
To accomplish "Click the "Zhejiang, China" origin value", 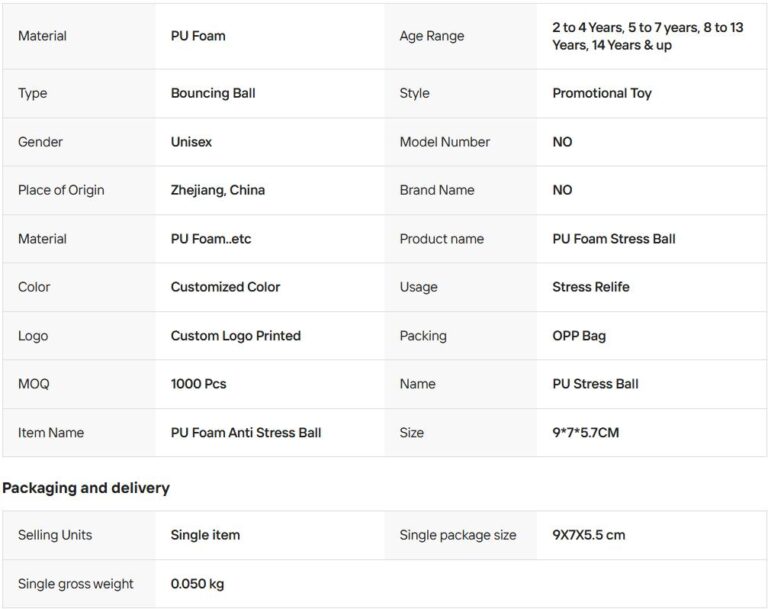I will [x=218, y=190].
